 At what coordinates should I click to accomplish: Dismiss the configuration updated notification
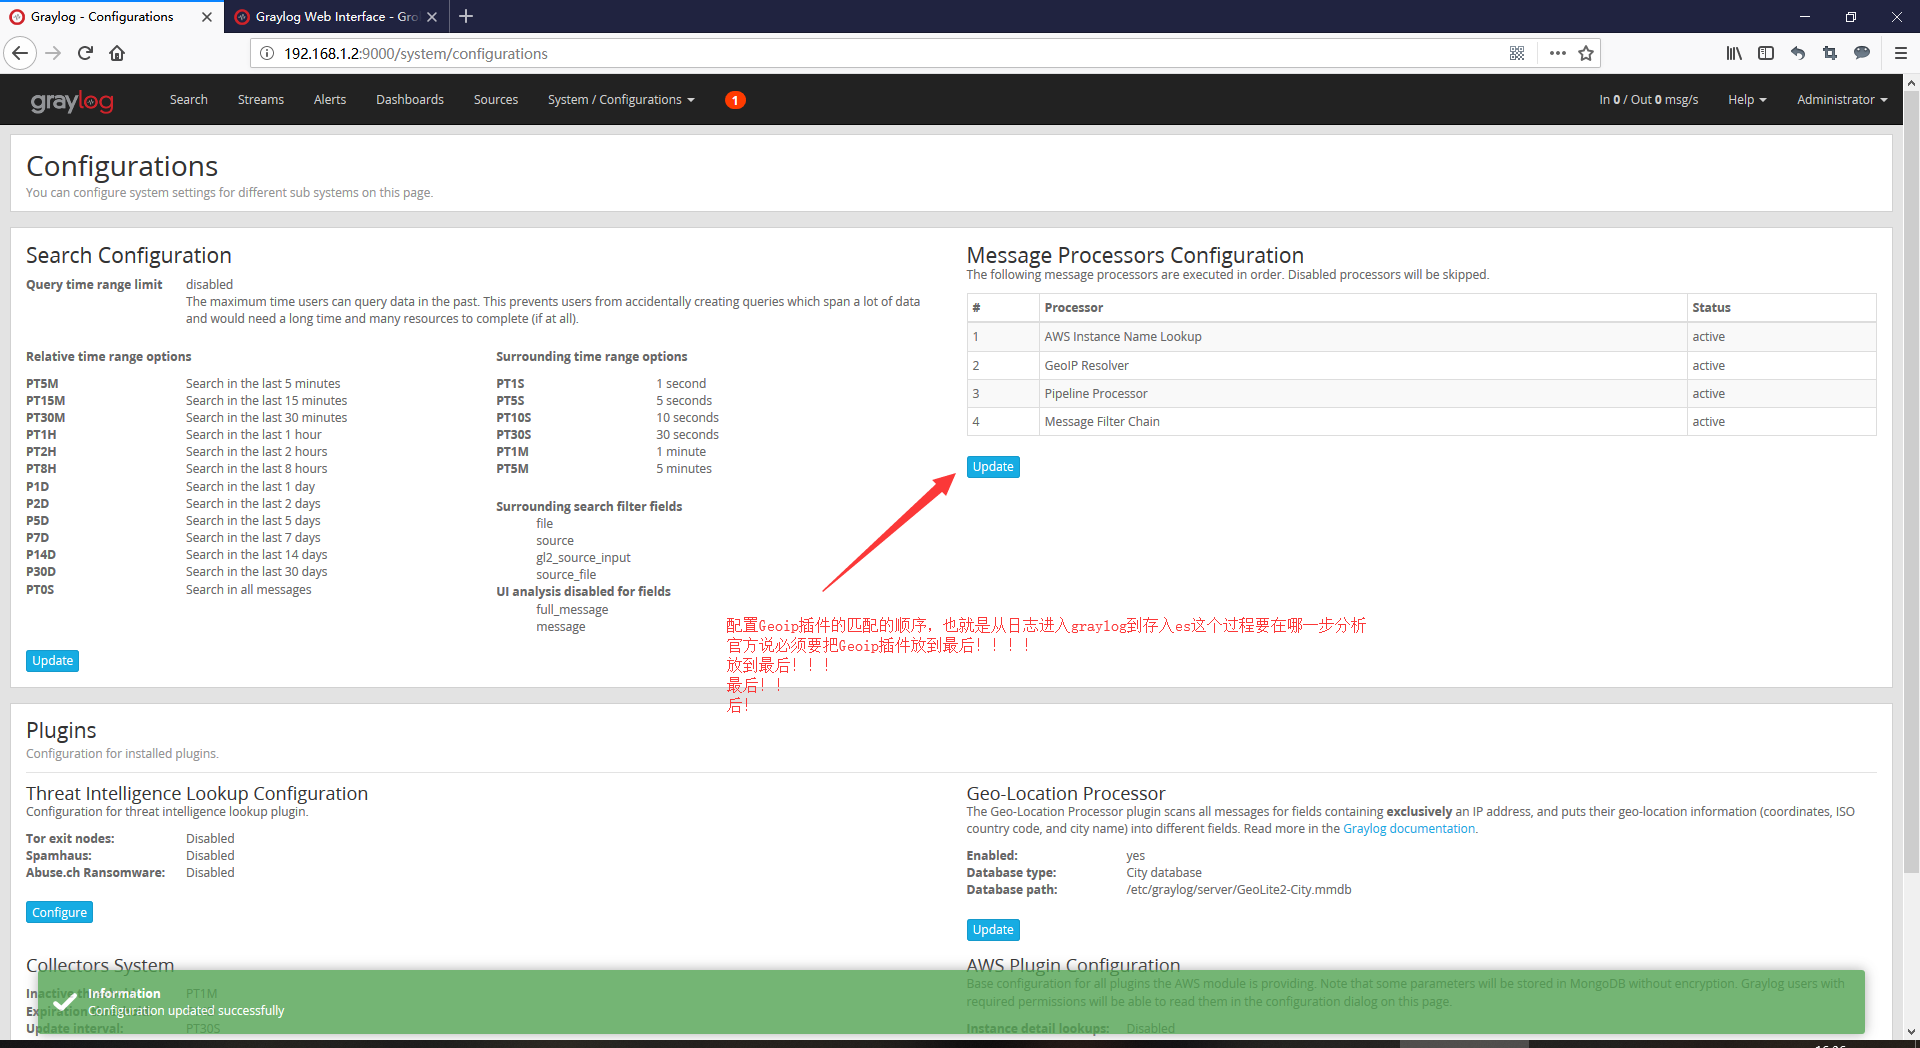coord(950,1002)
